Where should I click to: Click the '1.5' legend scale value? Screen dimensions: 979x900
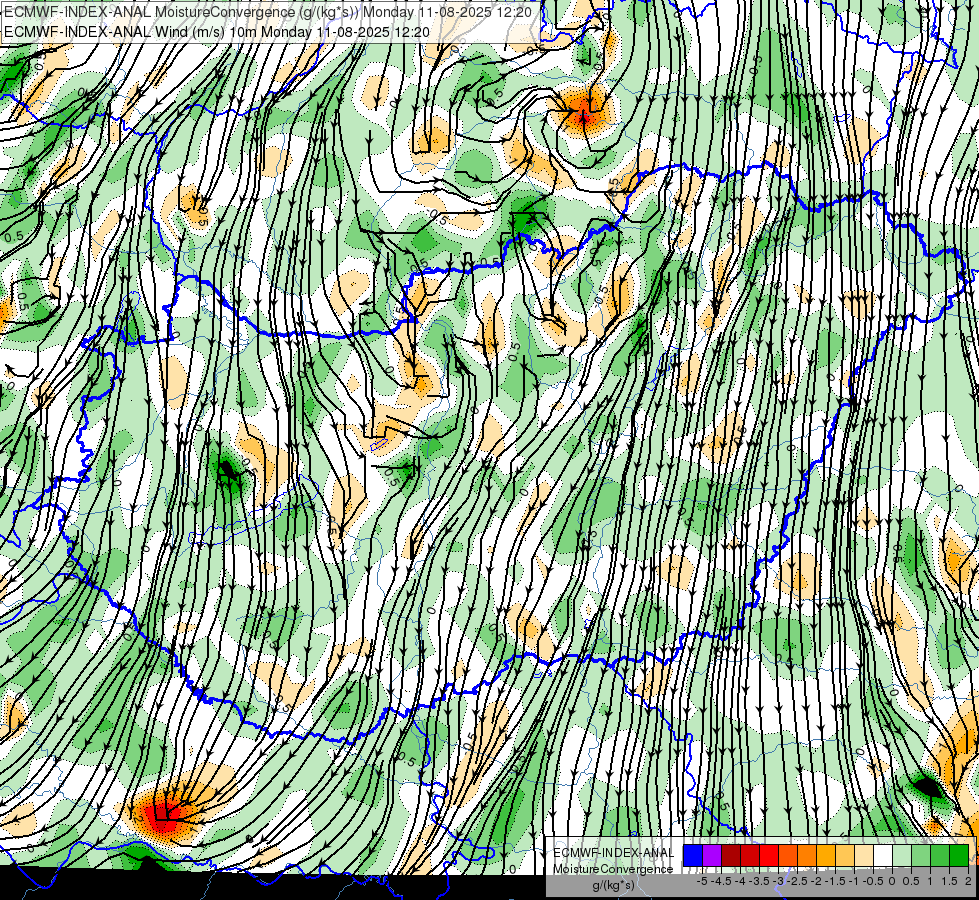[x=949, y=881]
